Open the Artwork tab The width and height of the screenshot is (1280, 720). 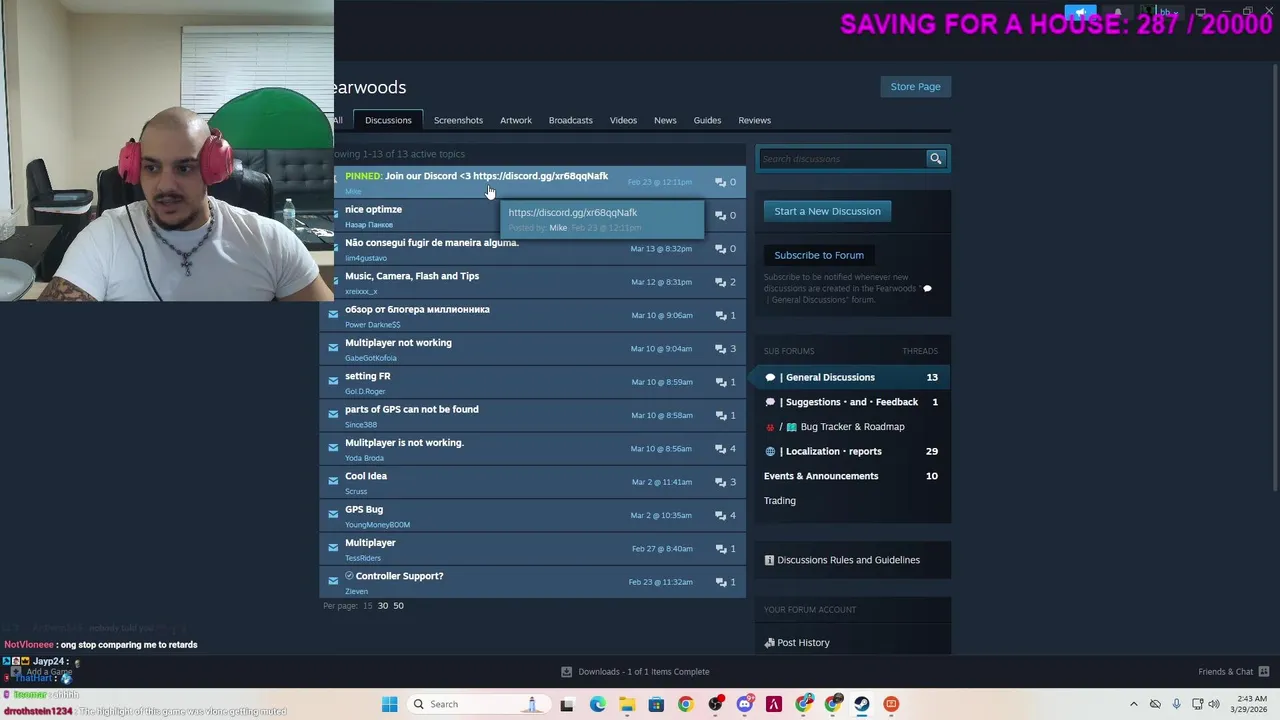coord(516,120)
